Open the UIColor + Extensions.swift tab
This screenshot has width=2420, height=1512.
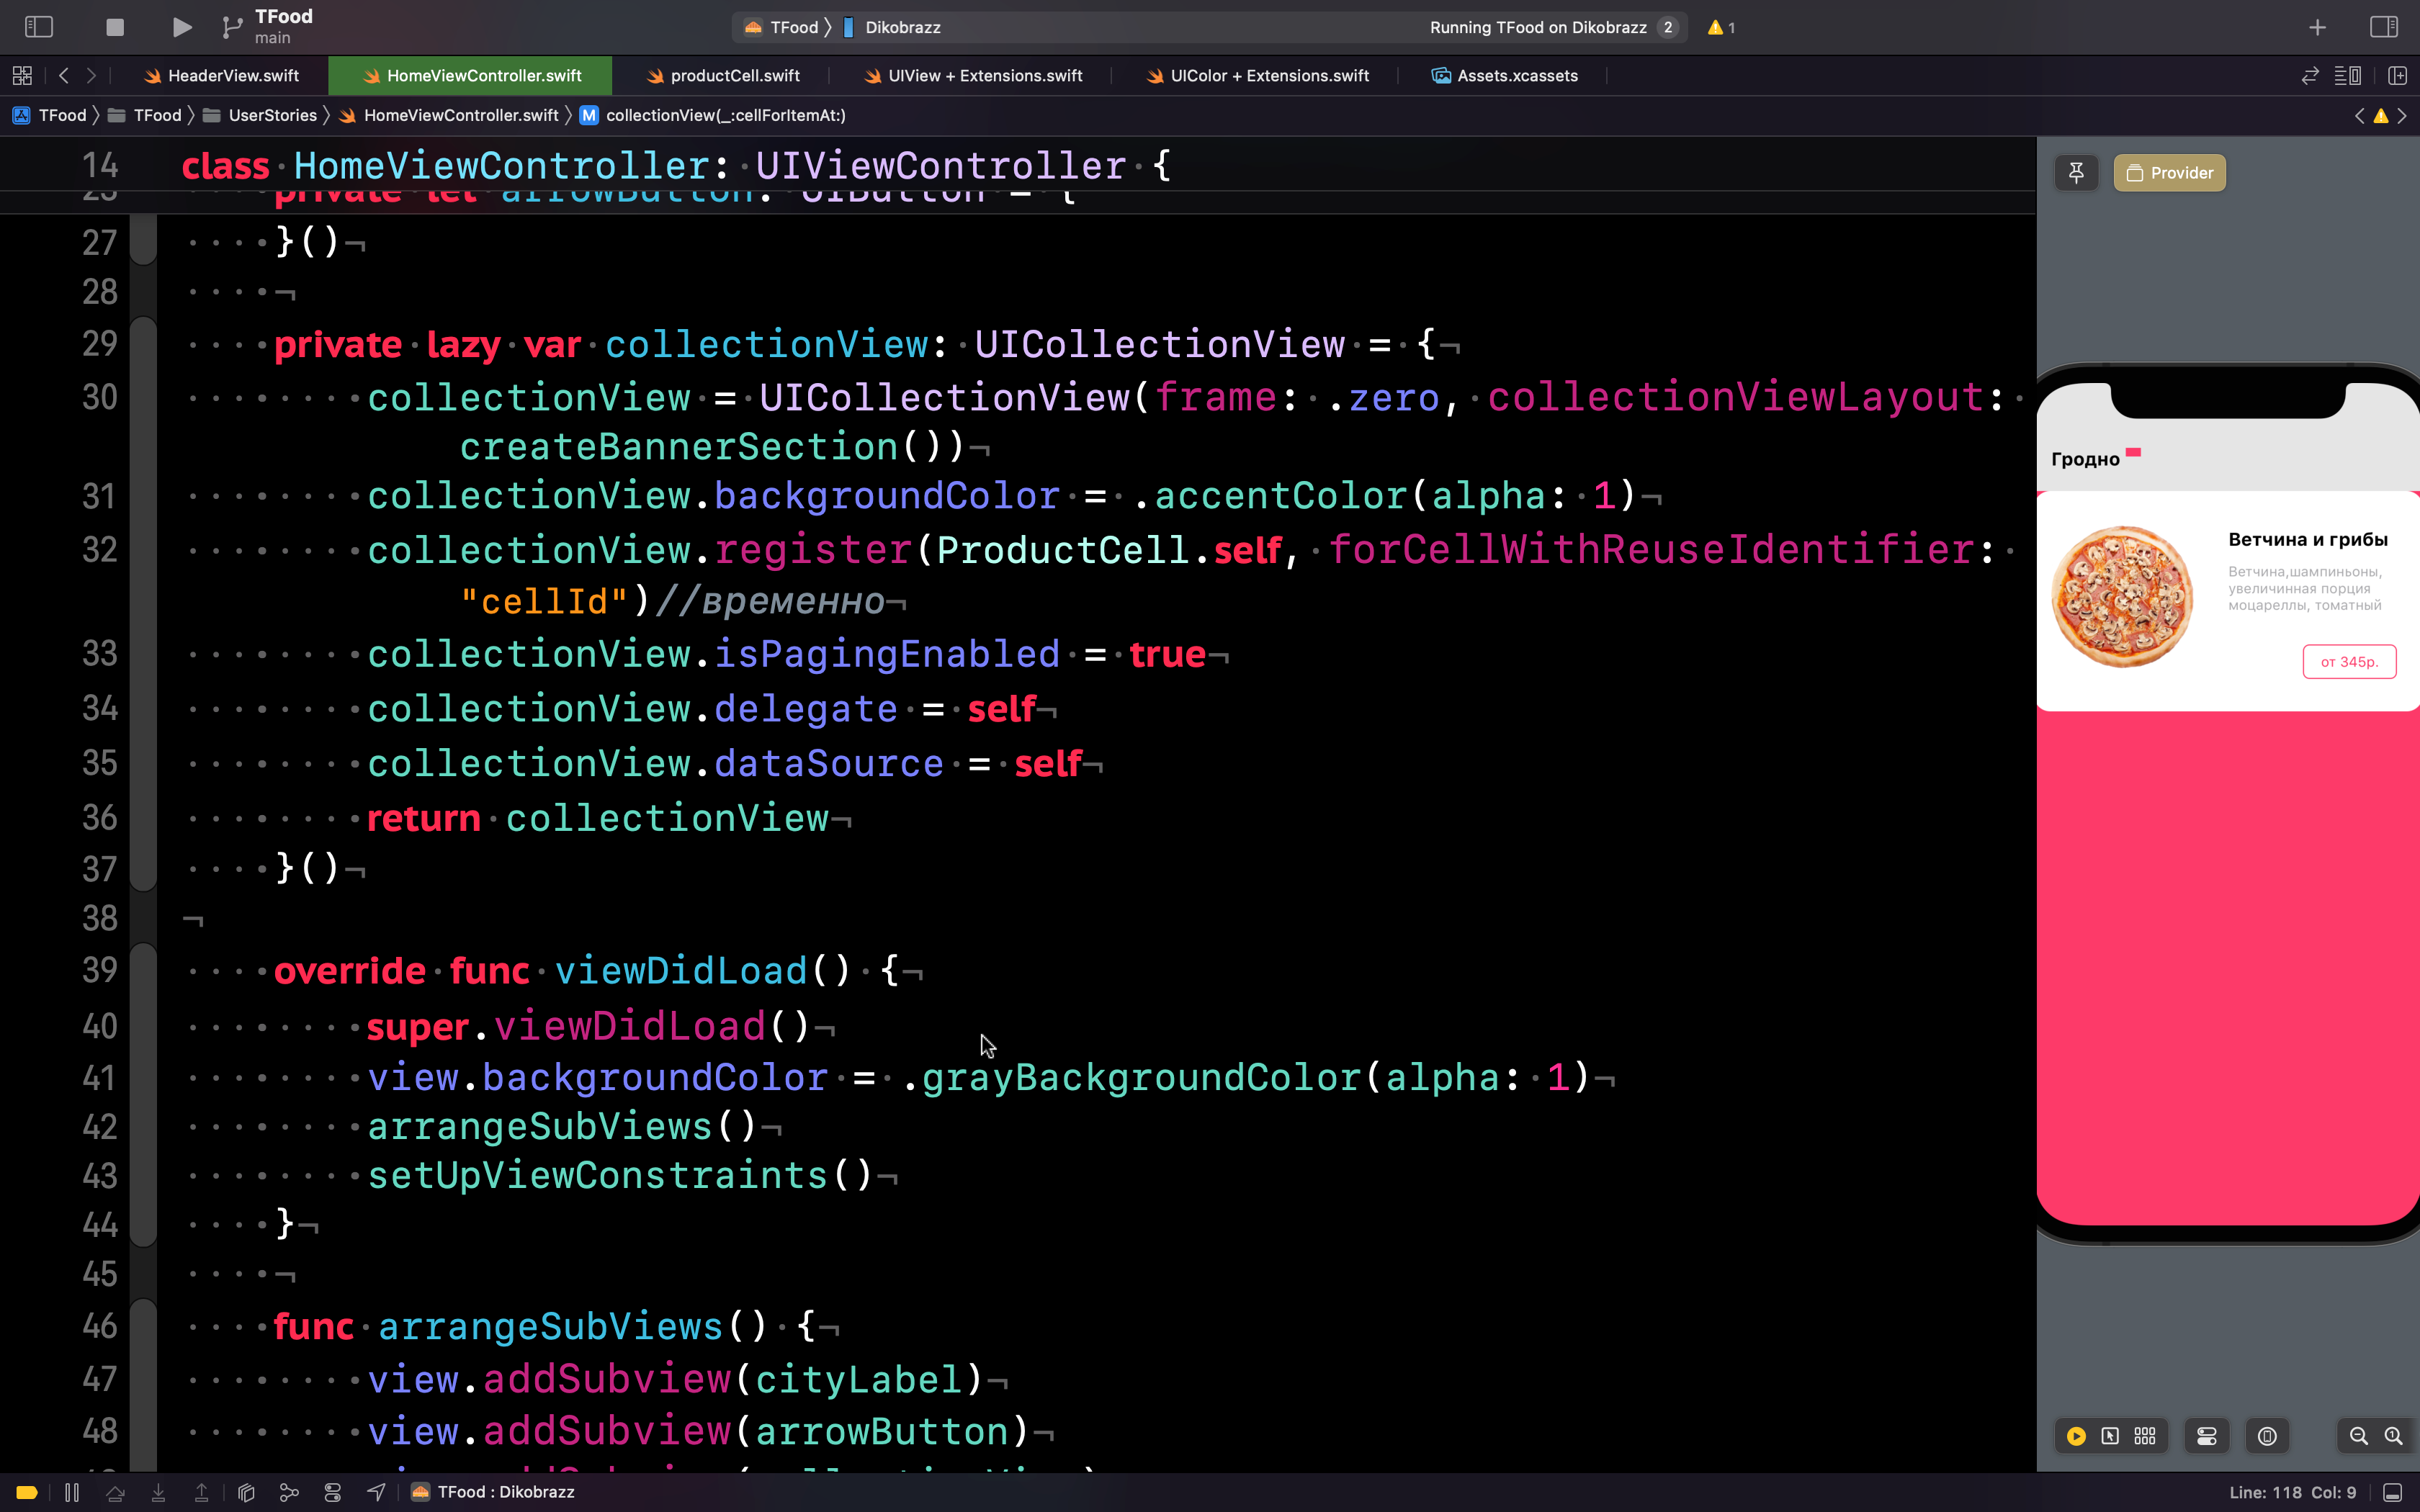pos(1268,75)
